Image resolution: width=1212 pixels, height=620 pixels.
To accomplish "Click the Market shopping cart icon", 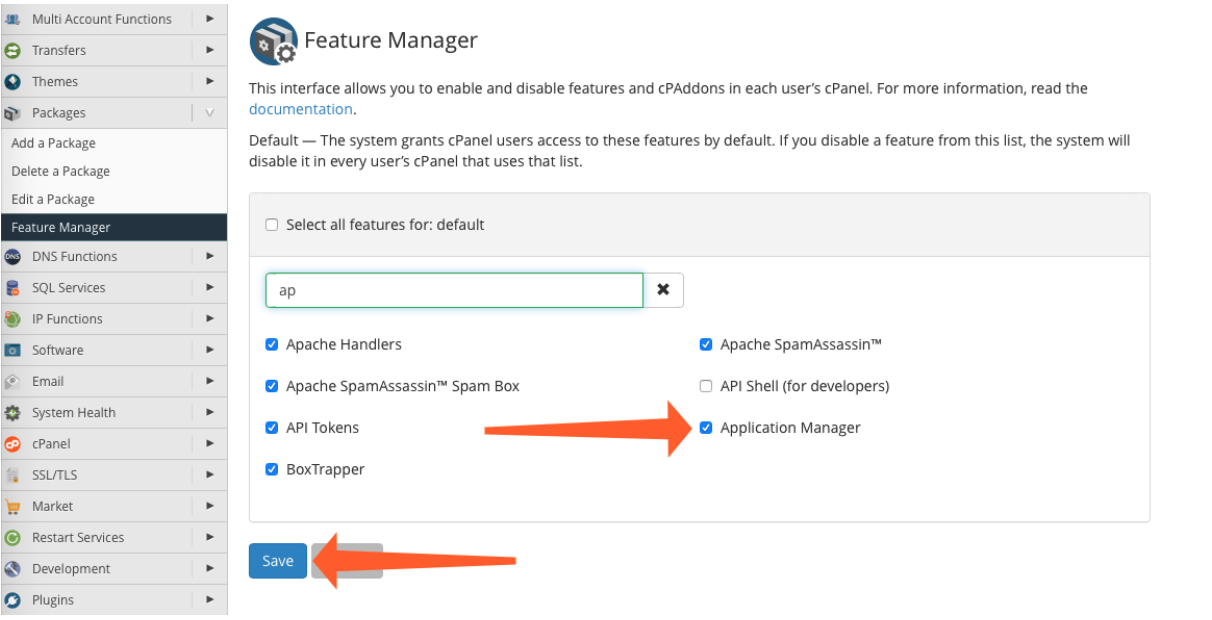I will (x=13, y=506).
